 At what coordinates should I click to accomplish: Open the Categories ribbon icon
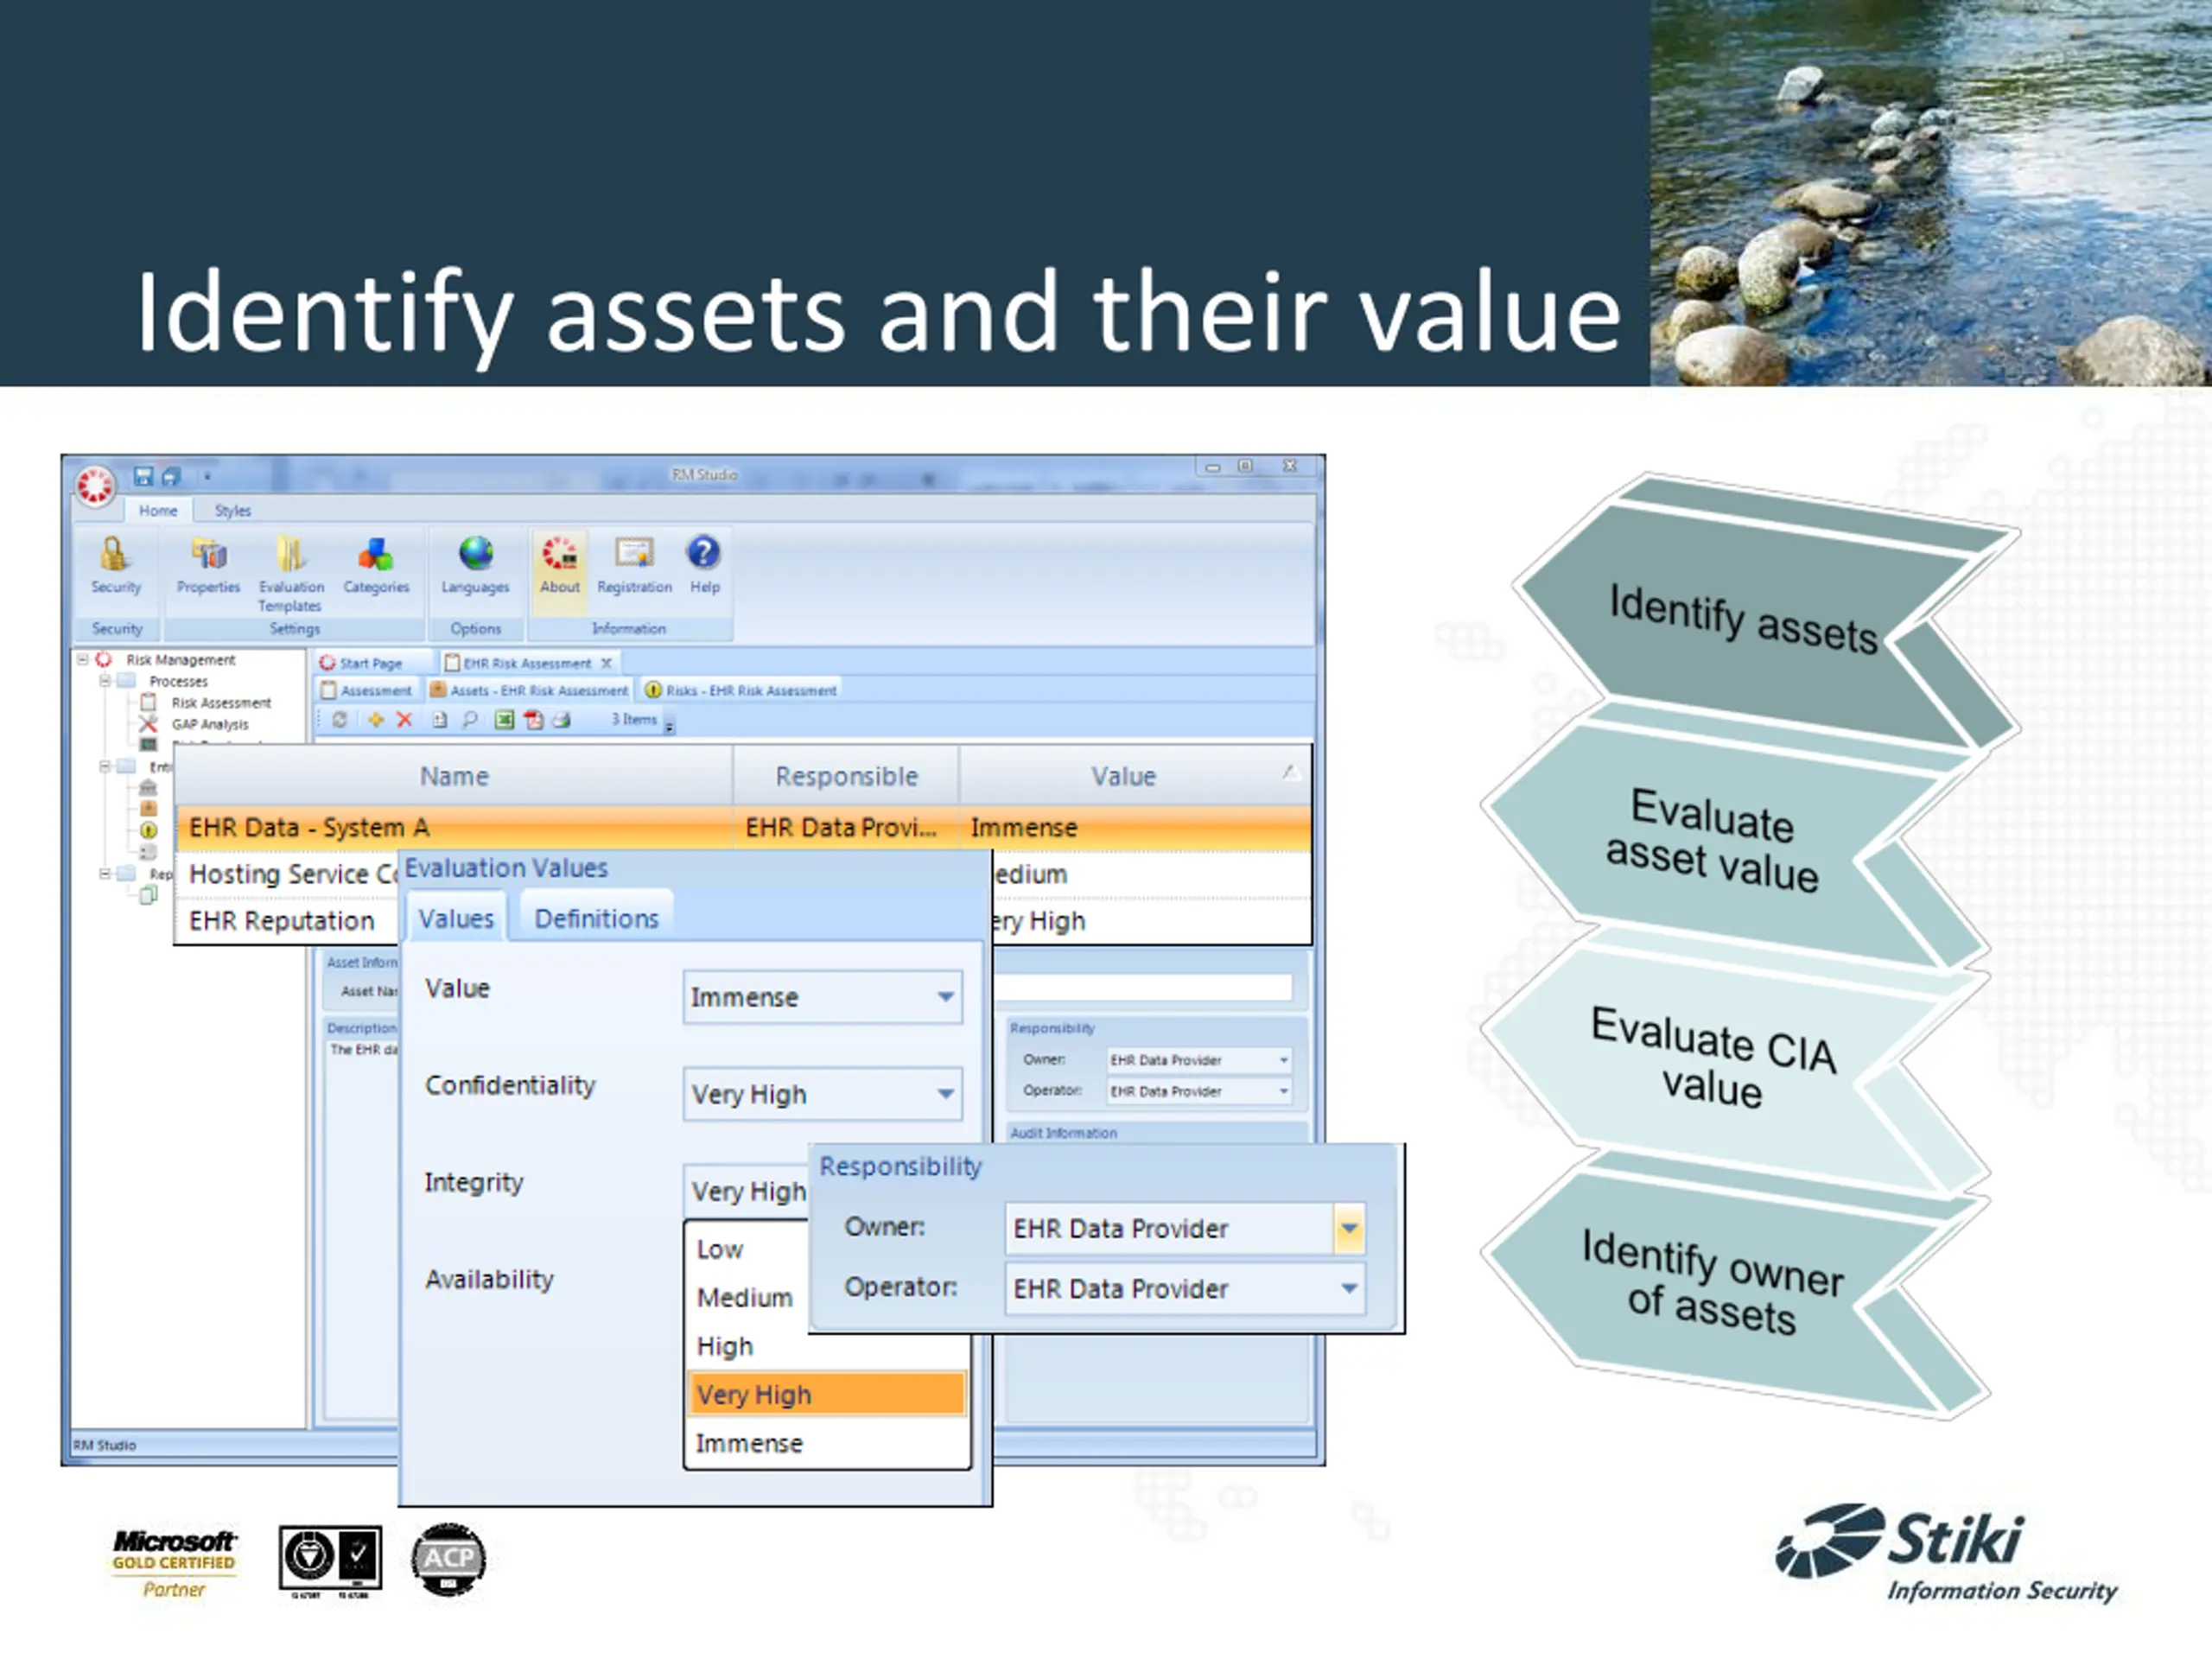pos(376,556)
